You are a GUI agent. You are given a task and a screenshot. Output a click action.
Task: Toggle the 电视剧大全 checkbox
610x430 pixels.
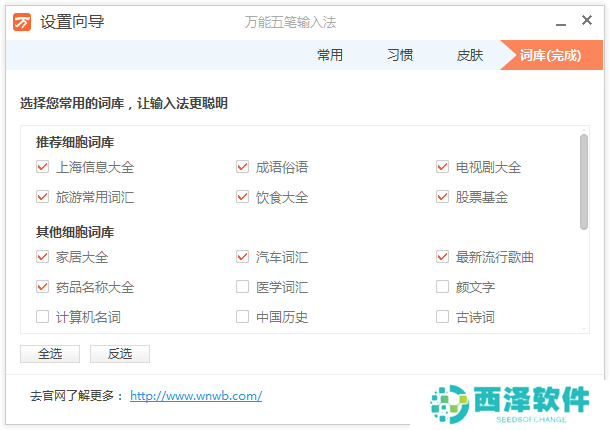pos(442,167)
